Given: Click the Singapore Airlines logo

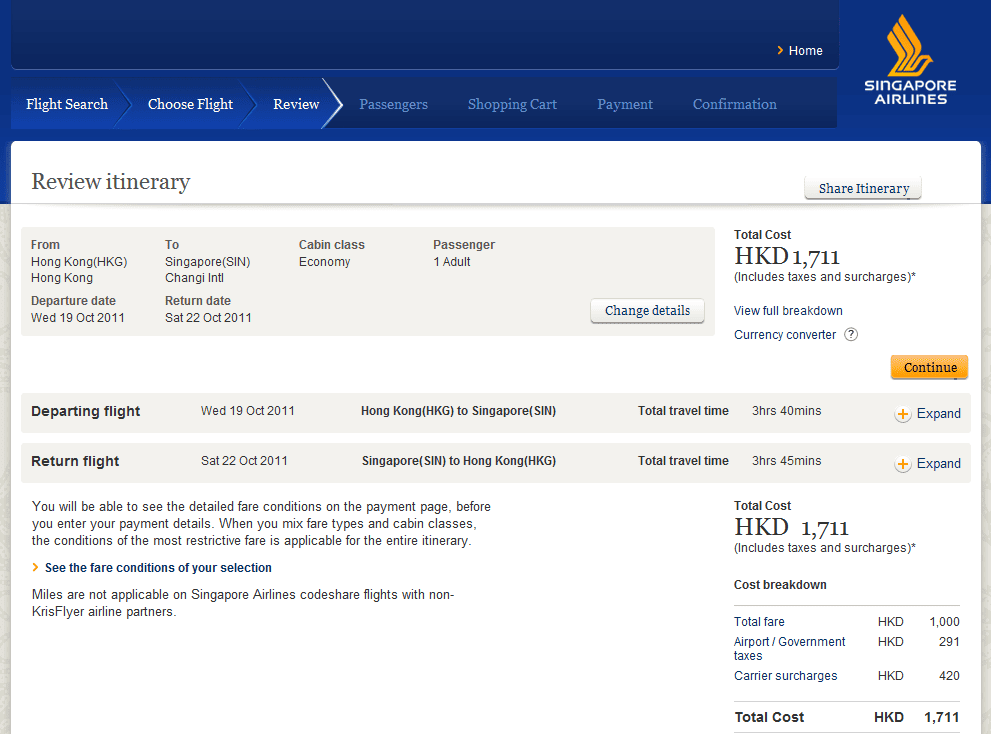Looking at the screenshot, I should (x=910, y=62).
